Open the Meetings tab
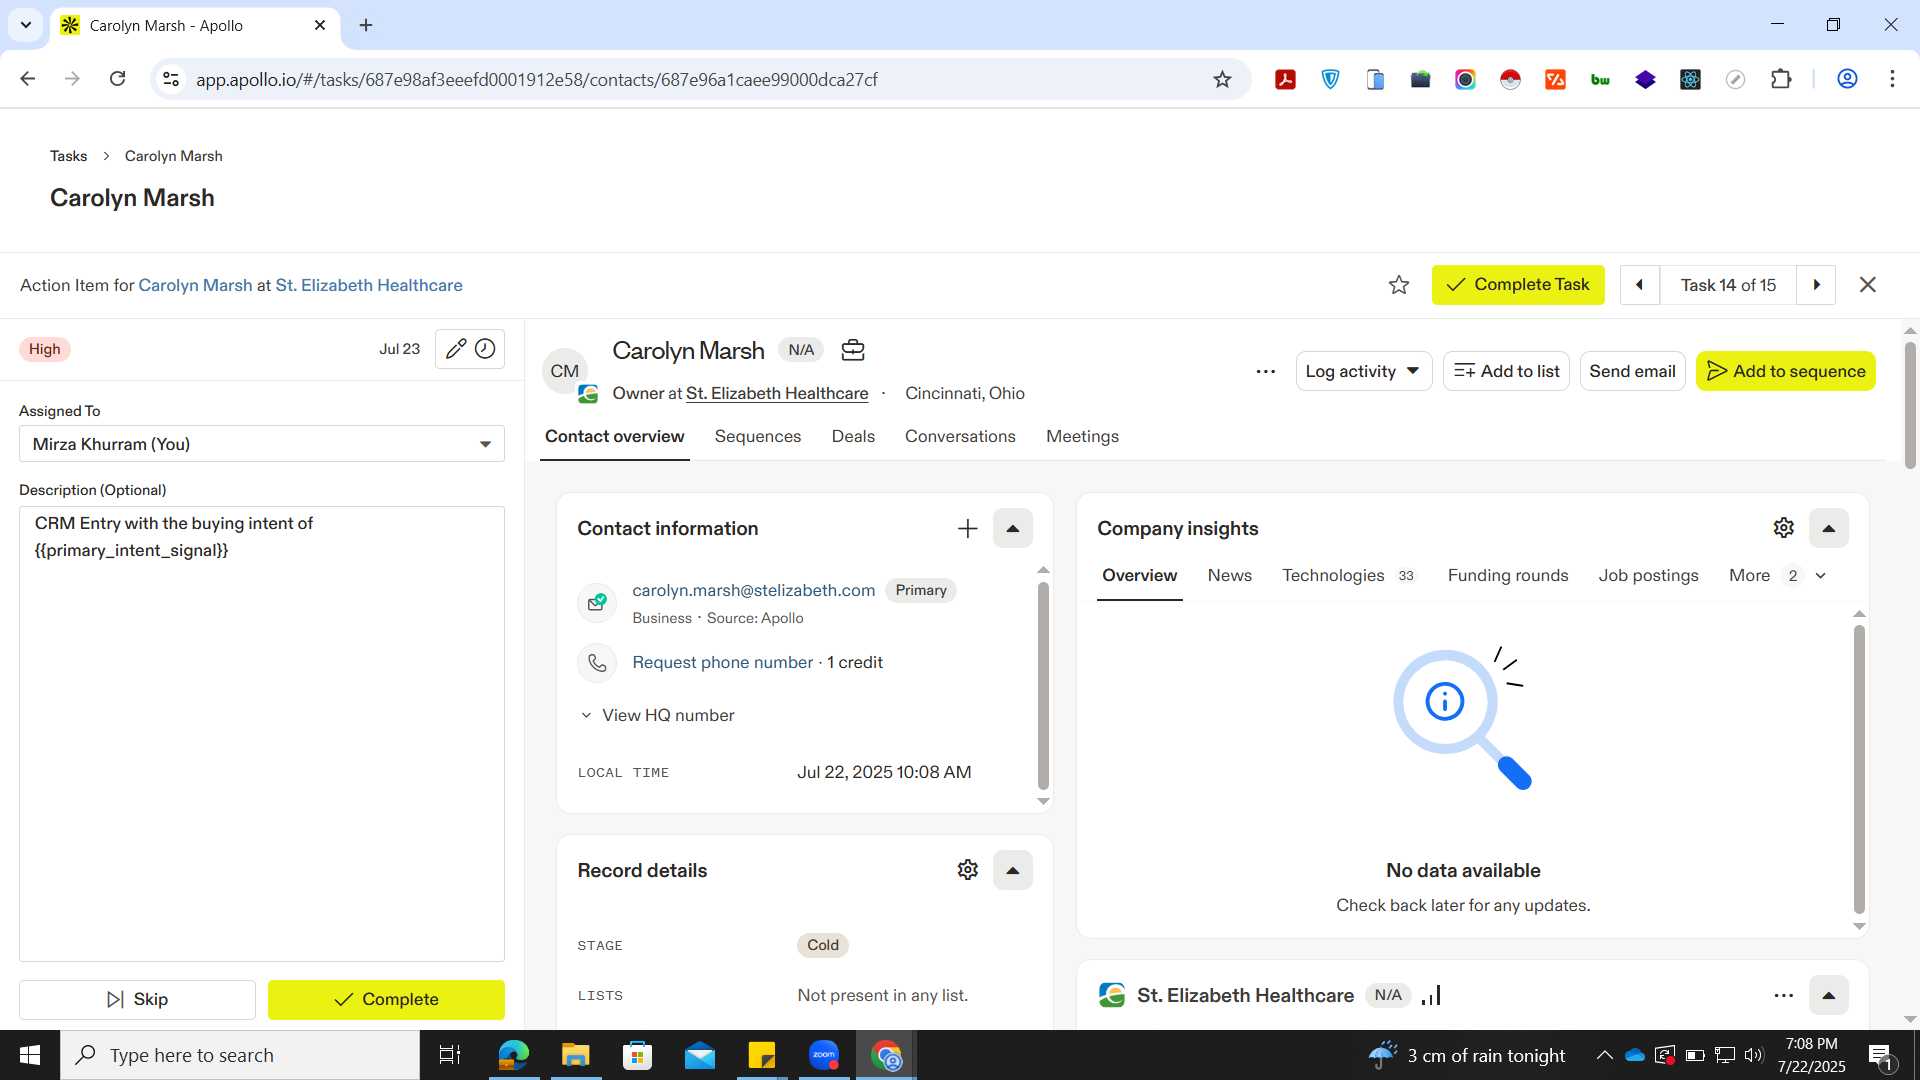Viewport: 1920px width, 1080px height. (1082, 436)
